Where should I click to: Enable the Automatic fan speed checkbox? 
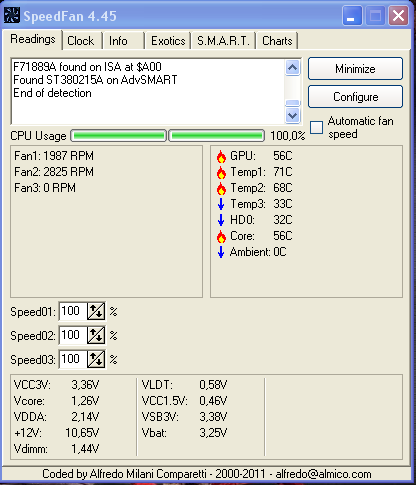[x=316, y=127]
